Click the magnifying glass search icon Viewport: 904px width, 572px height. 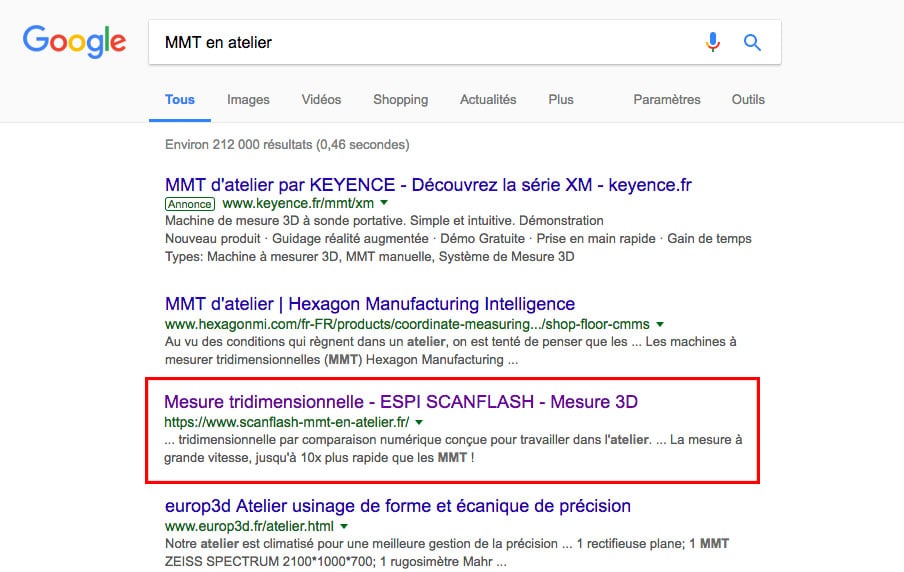coord(752,42)
